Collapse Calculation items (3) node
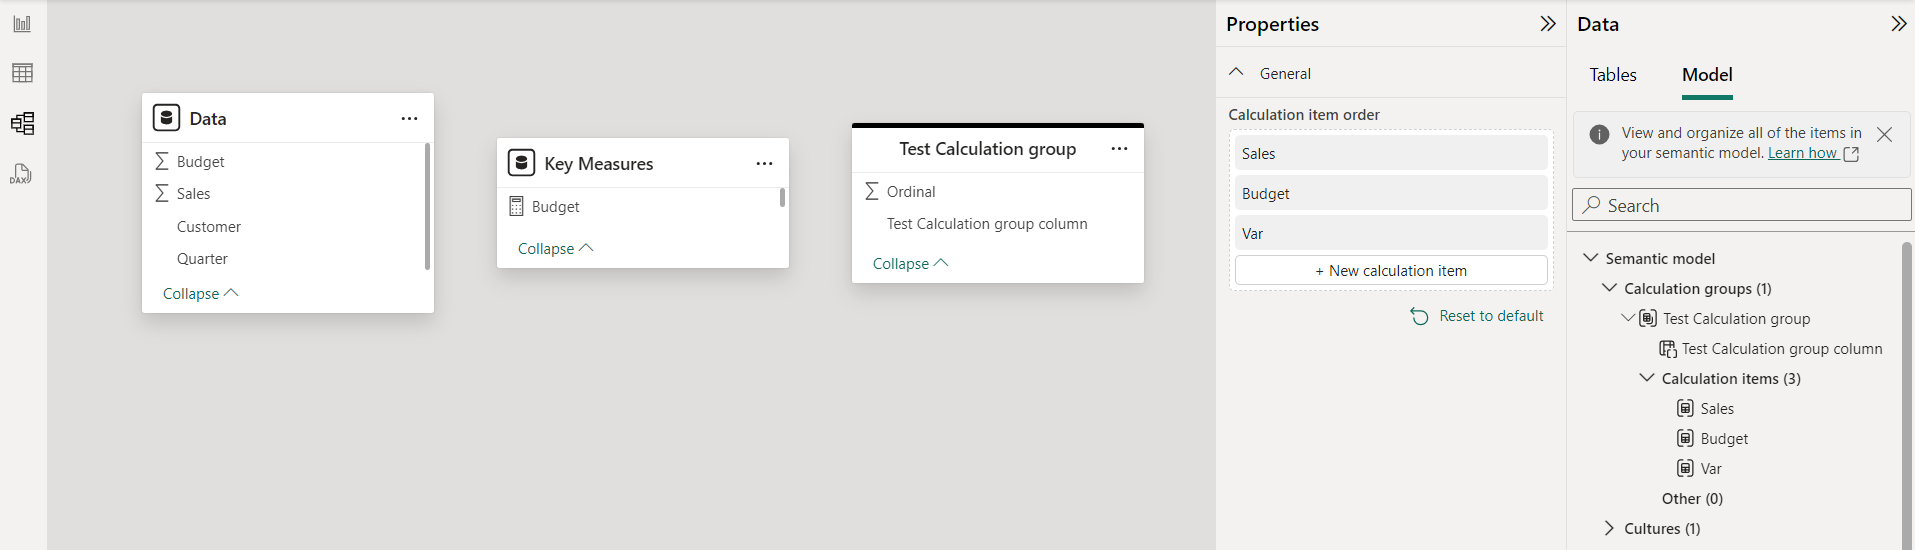This screenshot has height=550, width=1915. 1647,377
